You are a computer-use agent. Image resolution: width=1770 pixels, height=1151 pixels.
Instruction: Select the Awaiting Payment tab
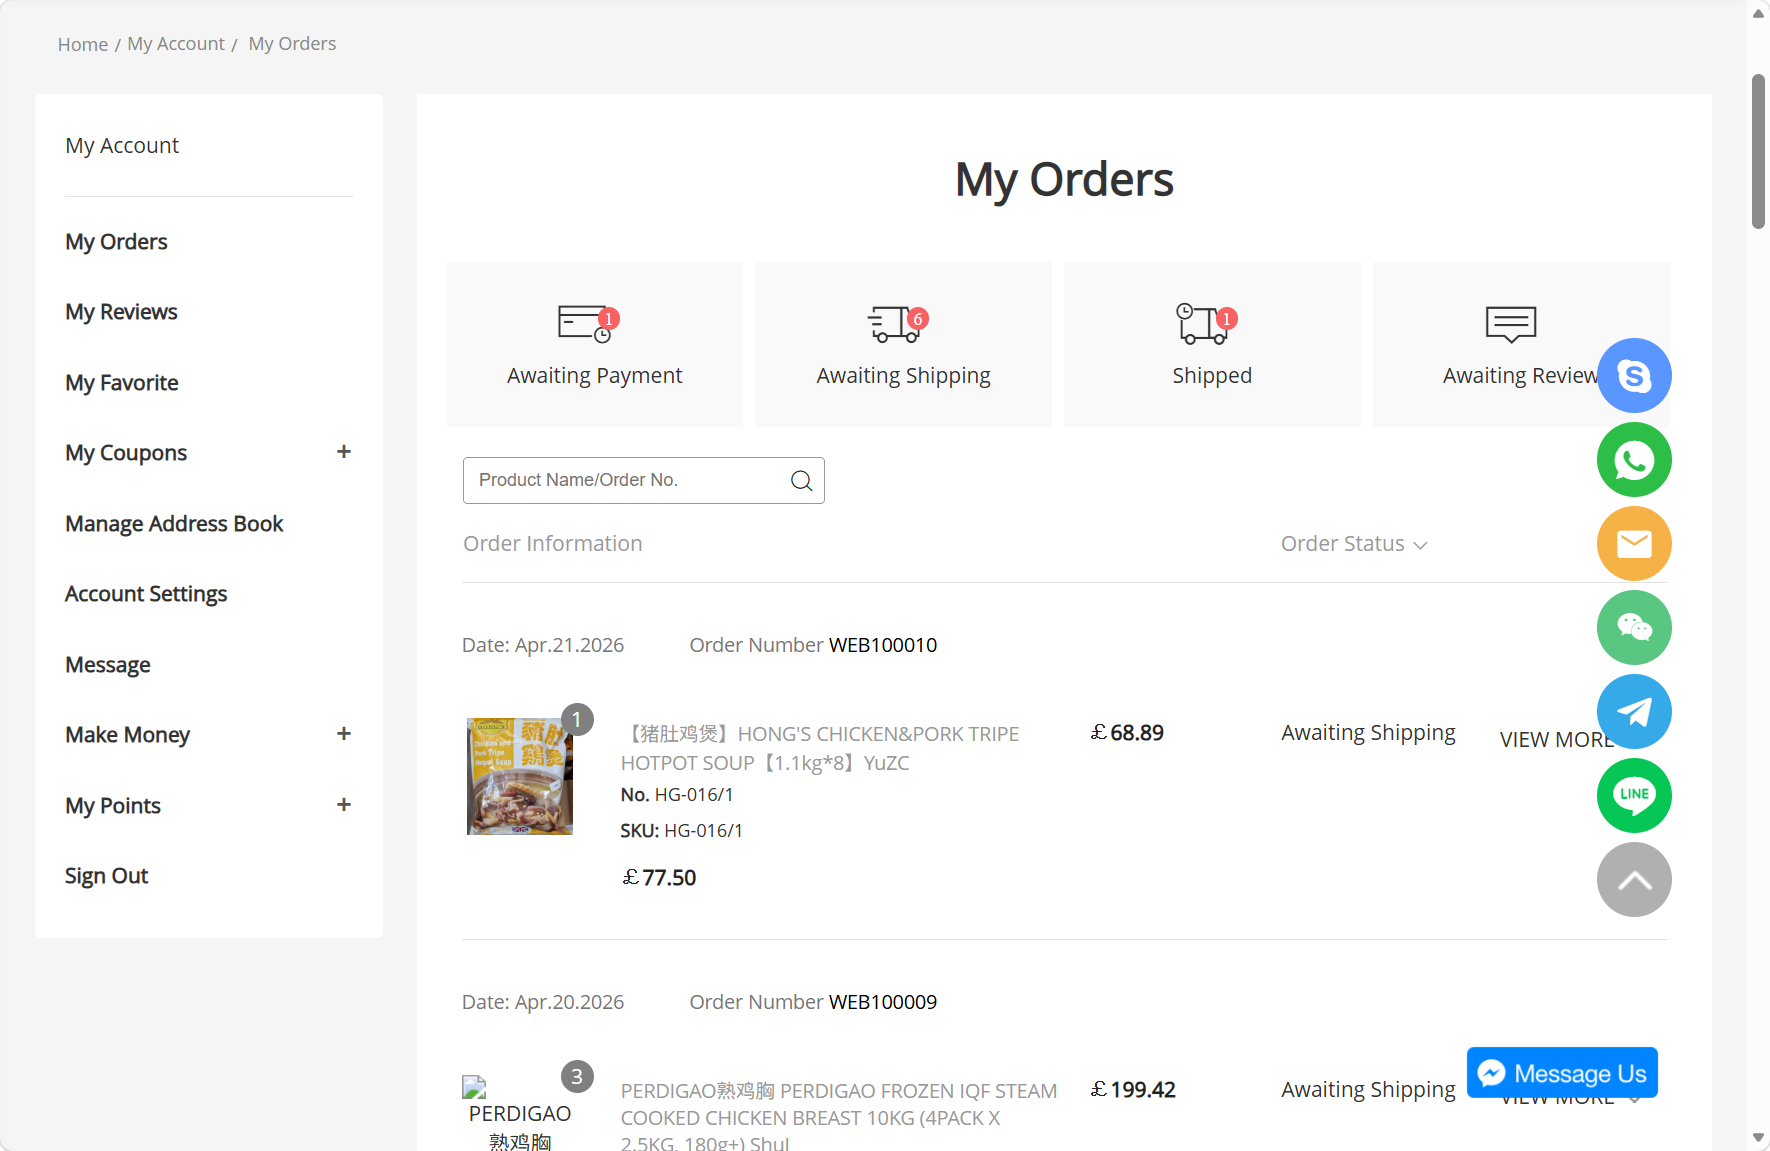[595, 345]
